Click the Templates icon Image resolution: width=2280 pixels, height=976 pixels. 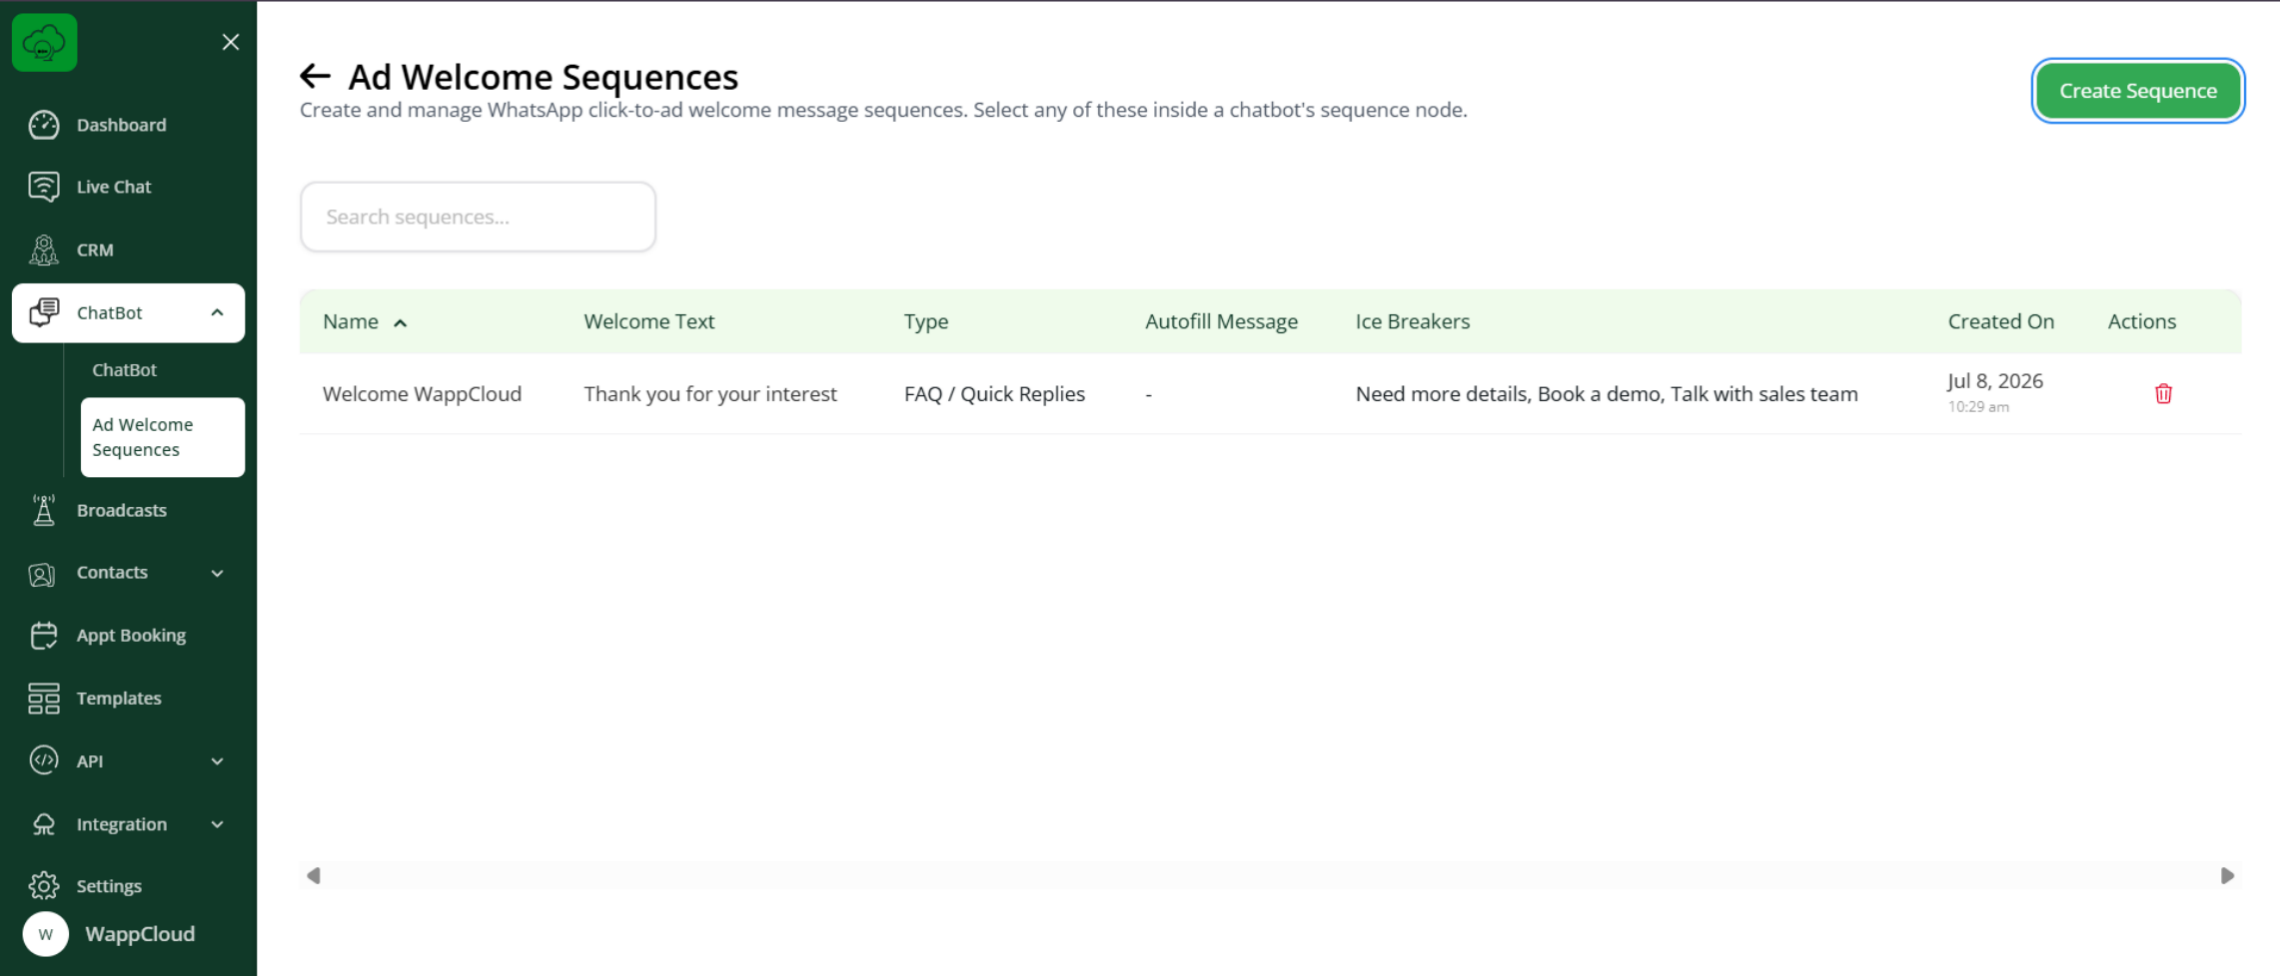click(x=44, y=698)
